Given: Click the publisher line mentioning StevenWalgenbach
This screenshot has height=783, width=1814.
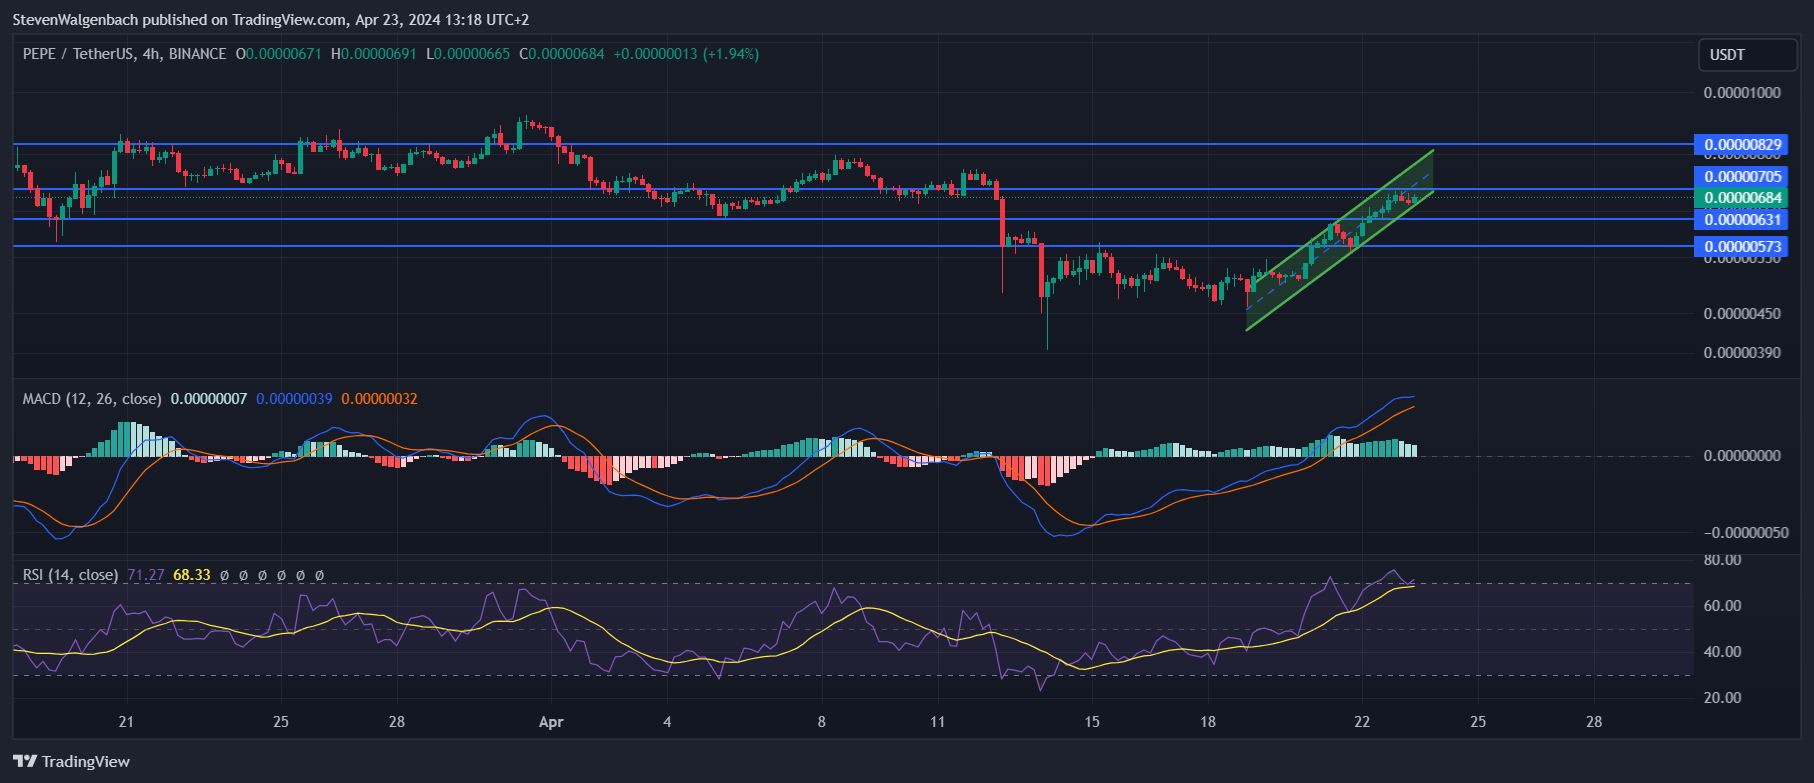Looking at the screenshot, I should [271, 20].
